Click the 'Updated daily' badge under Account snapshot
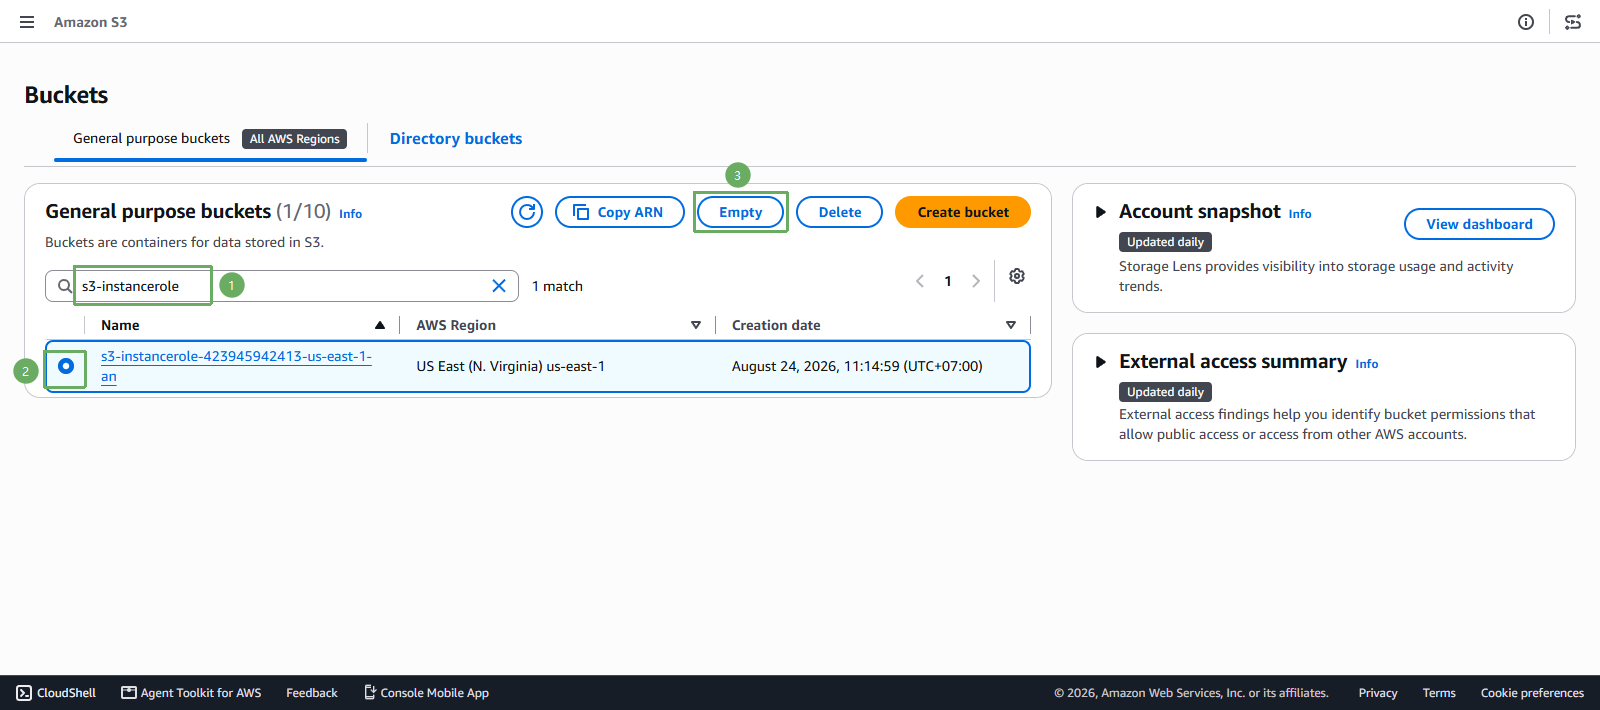This screenshot has height=710, width=1600. (1165, 242)
